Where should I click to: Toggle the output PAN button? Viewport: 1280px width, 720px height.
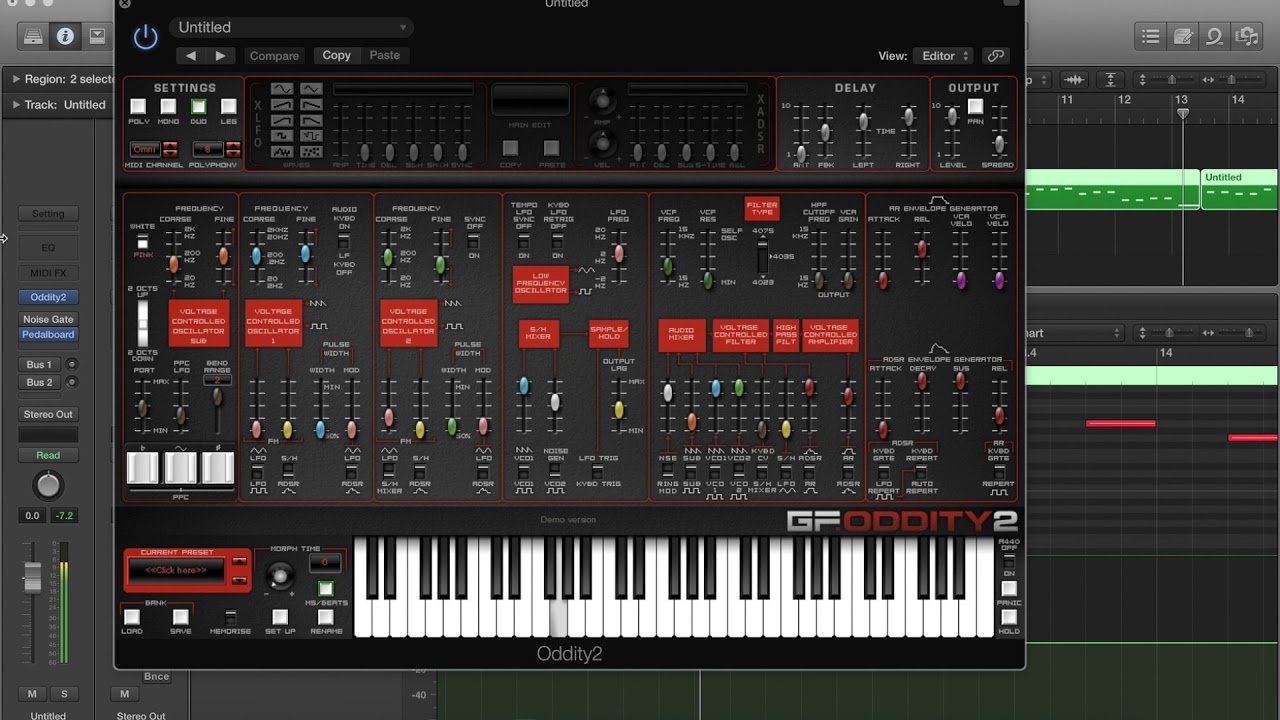pyautogui.click(x=975, y=106)
